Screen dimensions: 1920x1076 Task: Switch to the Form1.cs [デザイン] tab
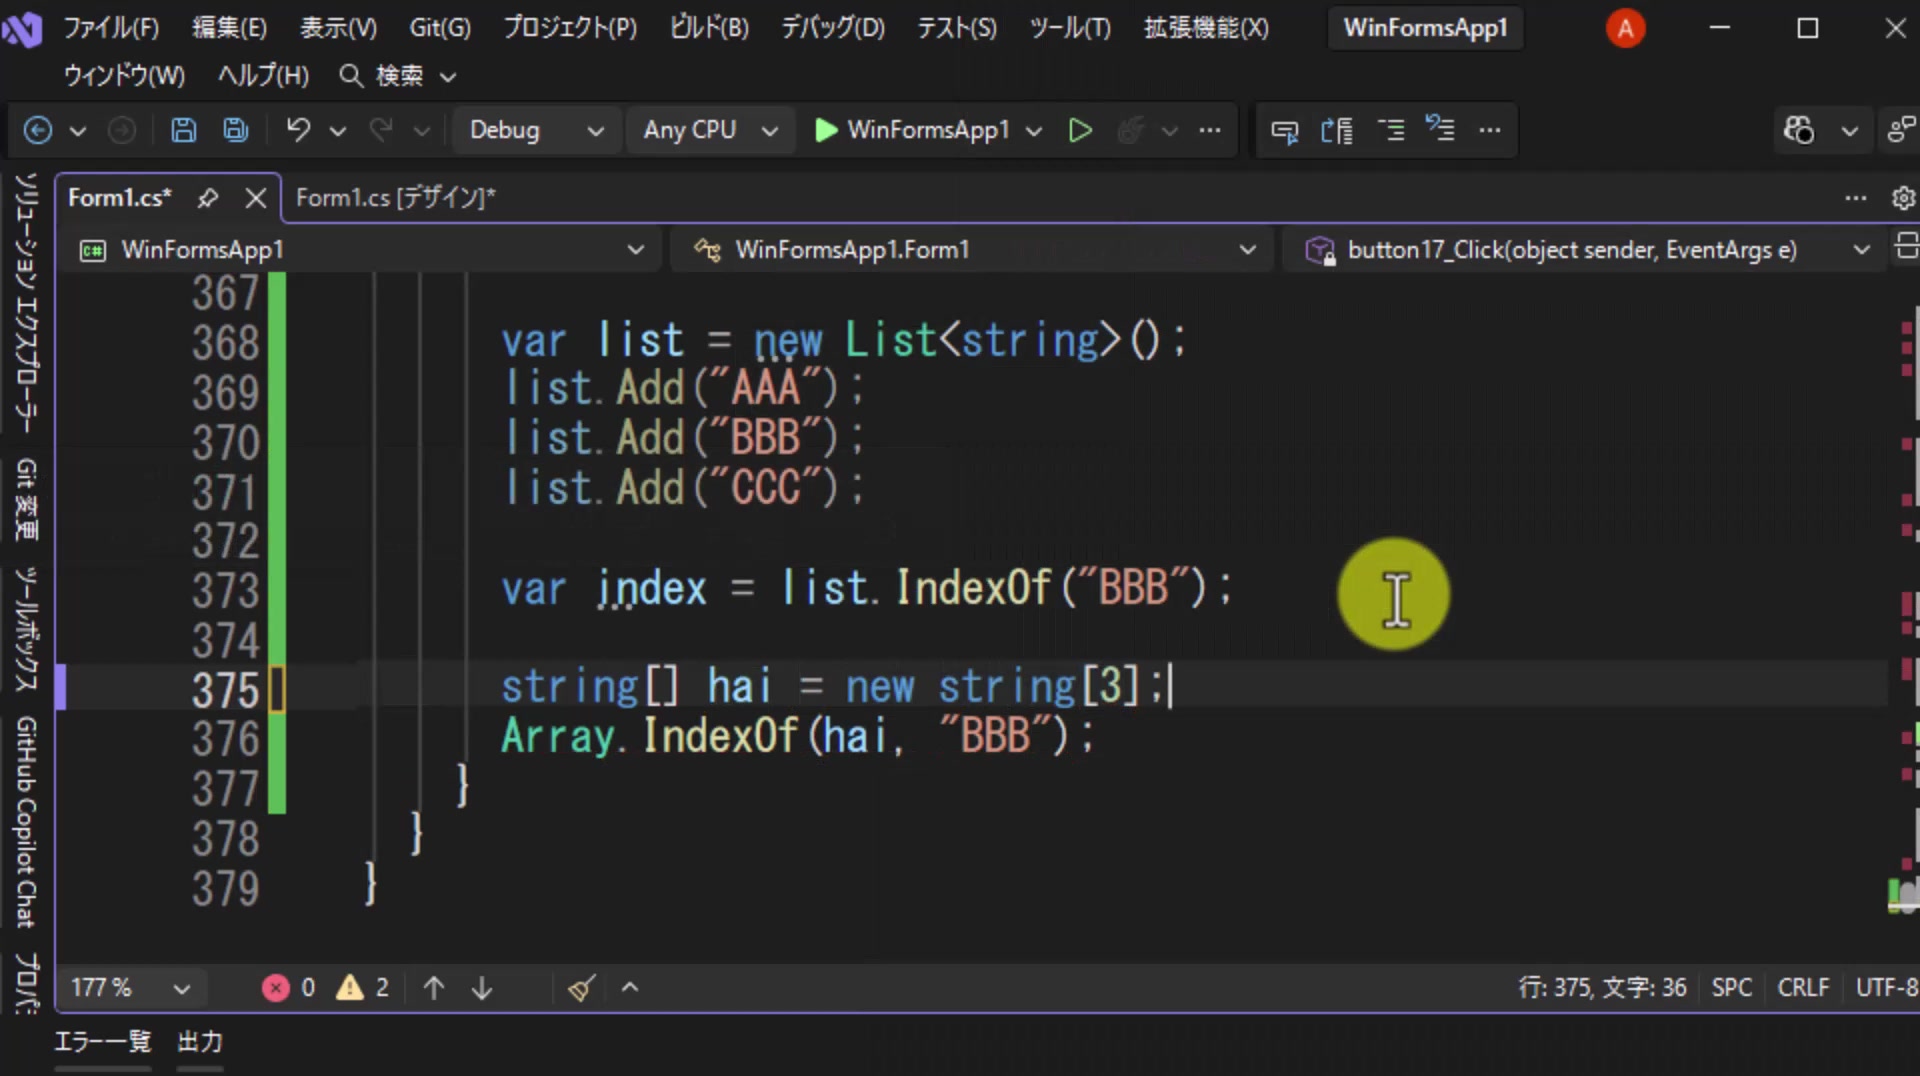[396, 198]
